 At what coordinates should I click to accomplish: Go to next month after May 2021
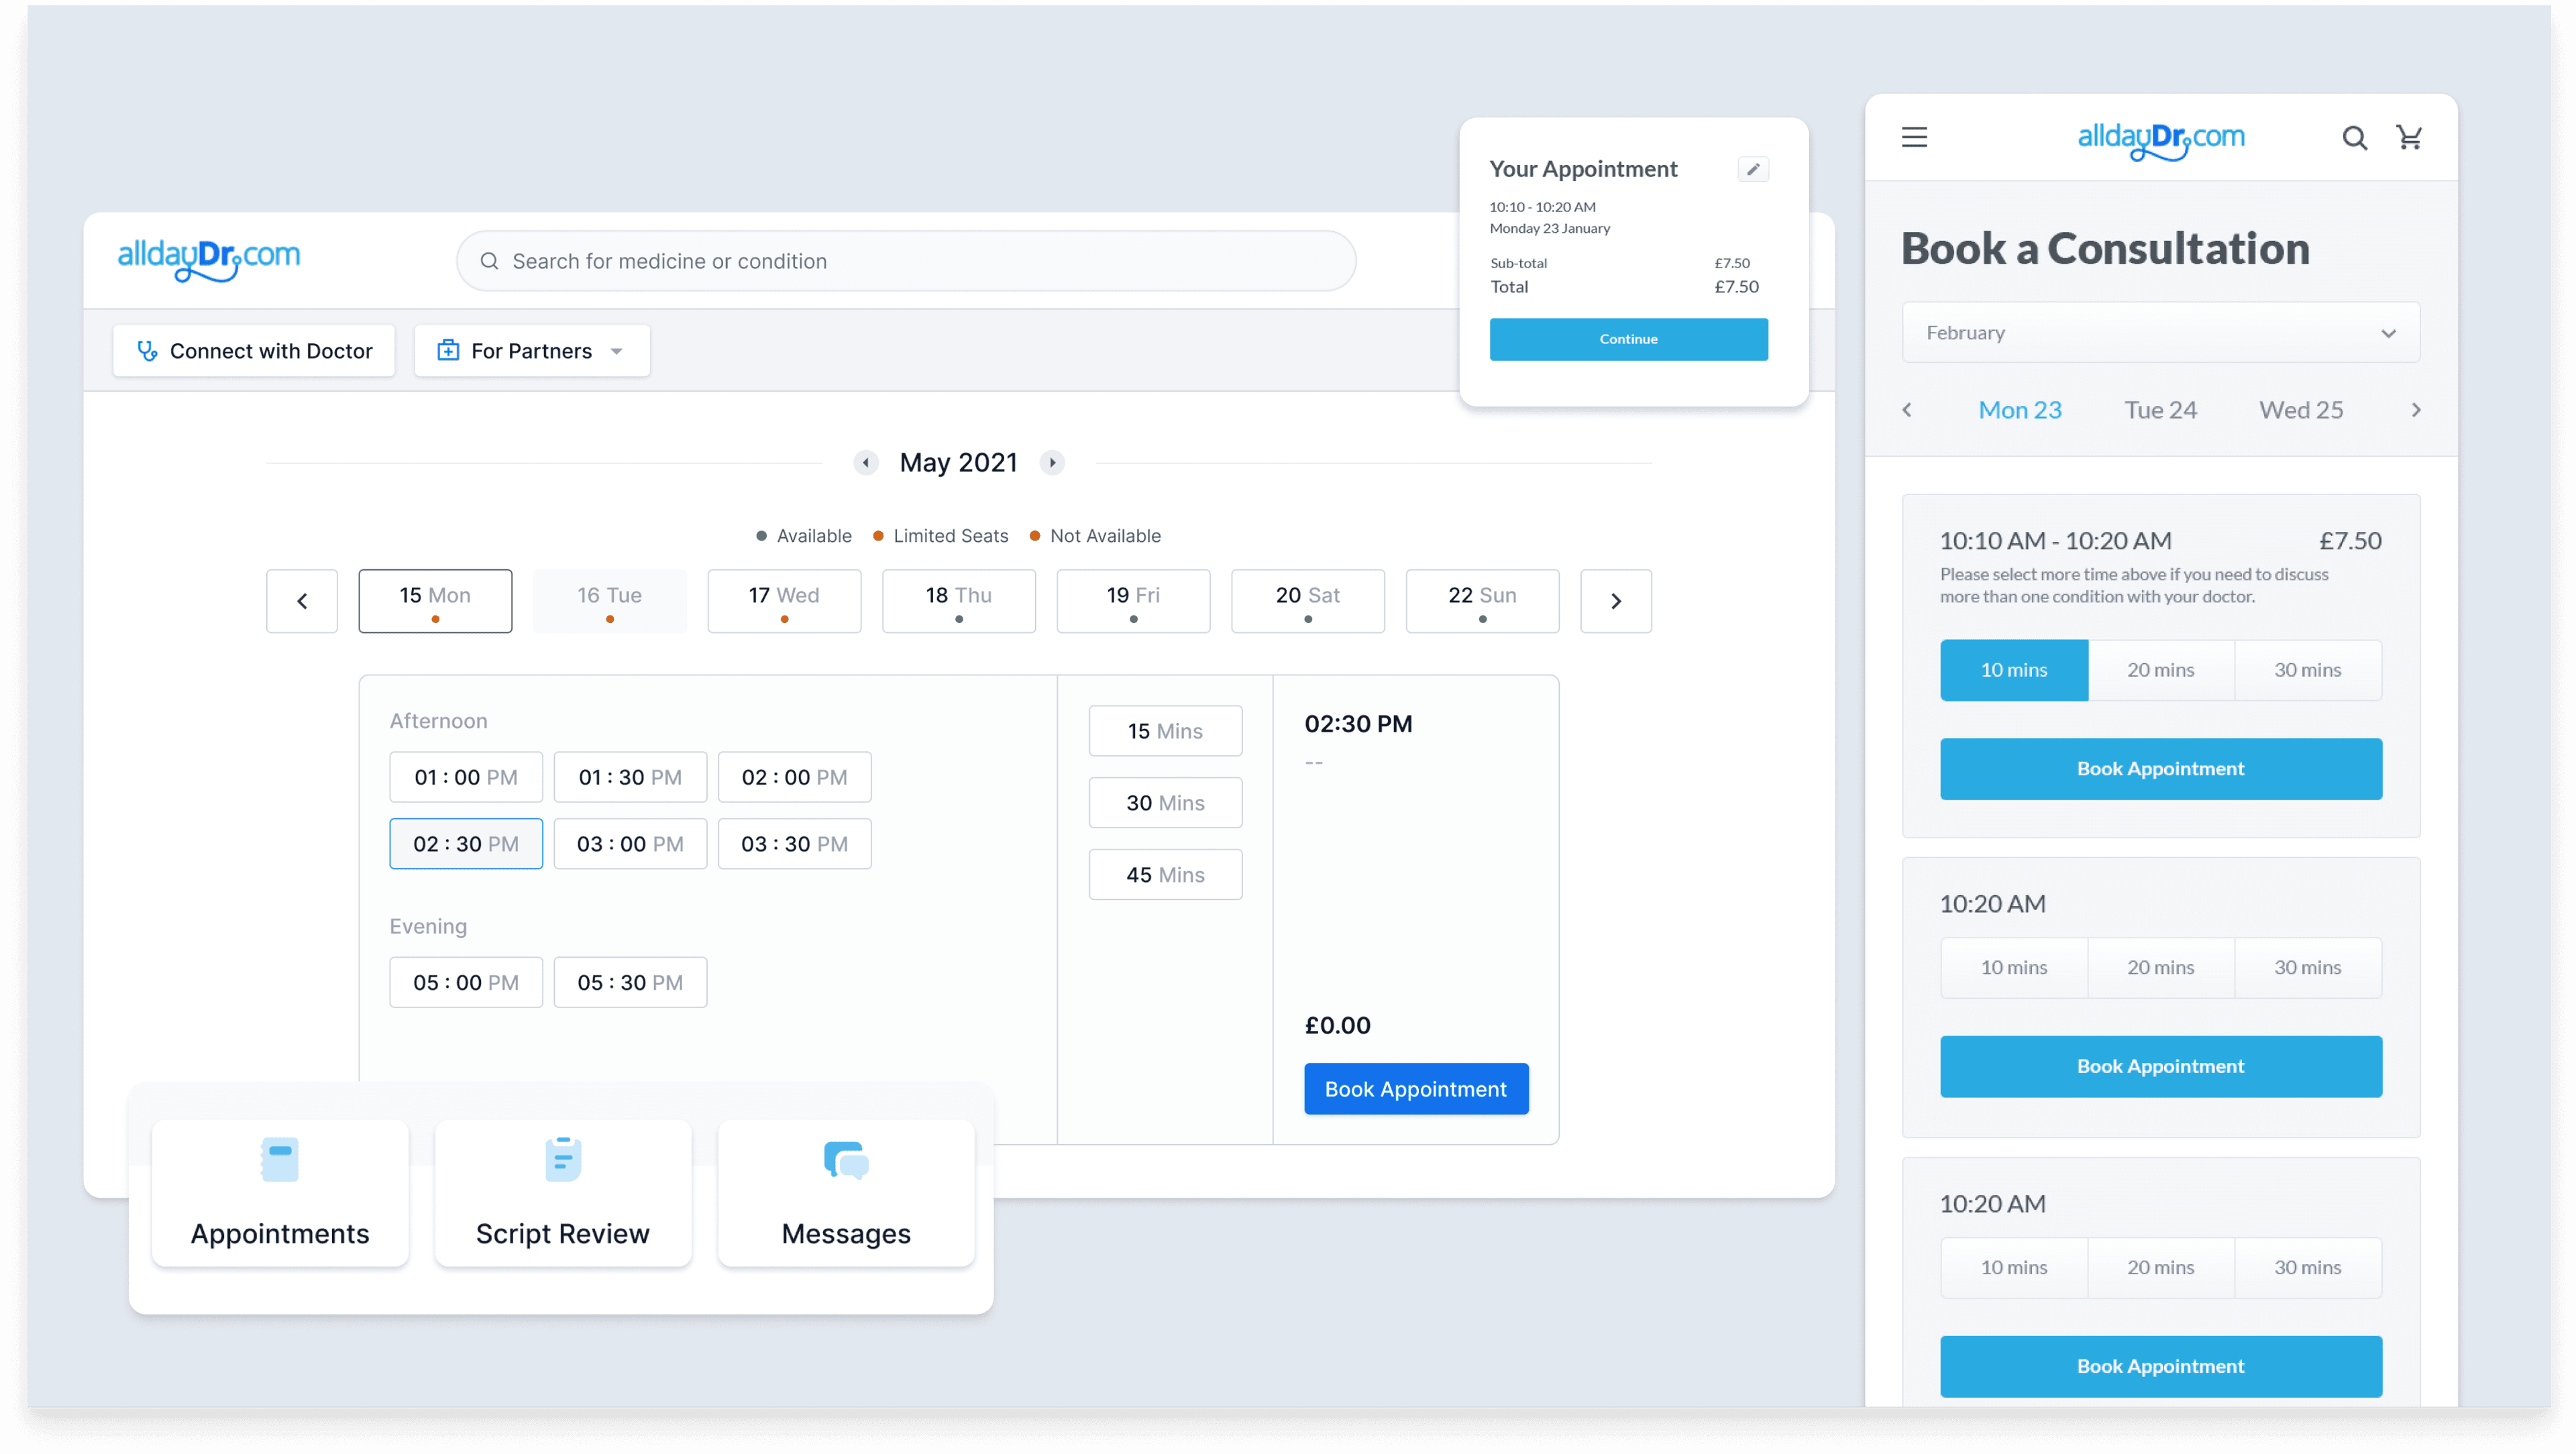tap(1052, 463)
